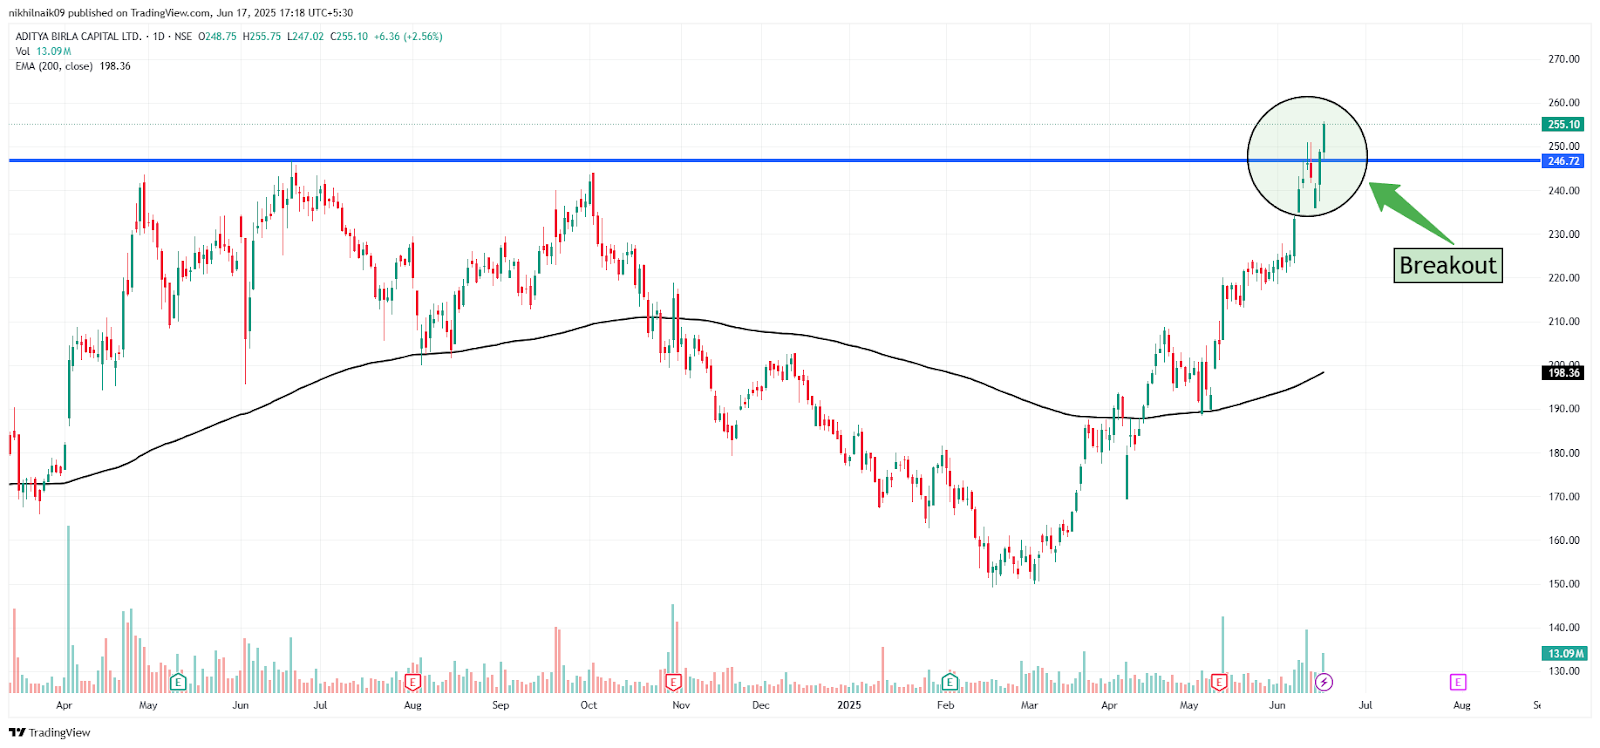The image size is (1600, 748).
Task: Click the red earnings E marker in May 2025
Action: pyautogui.click(x=1219, y=682)
